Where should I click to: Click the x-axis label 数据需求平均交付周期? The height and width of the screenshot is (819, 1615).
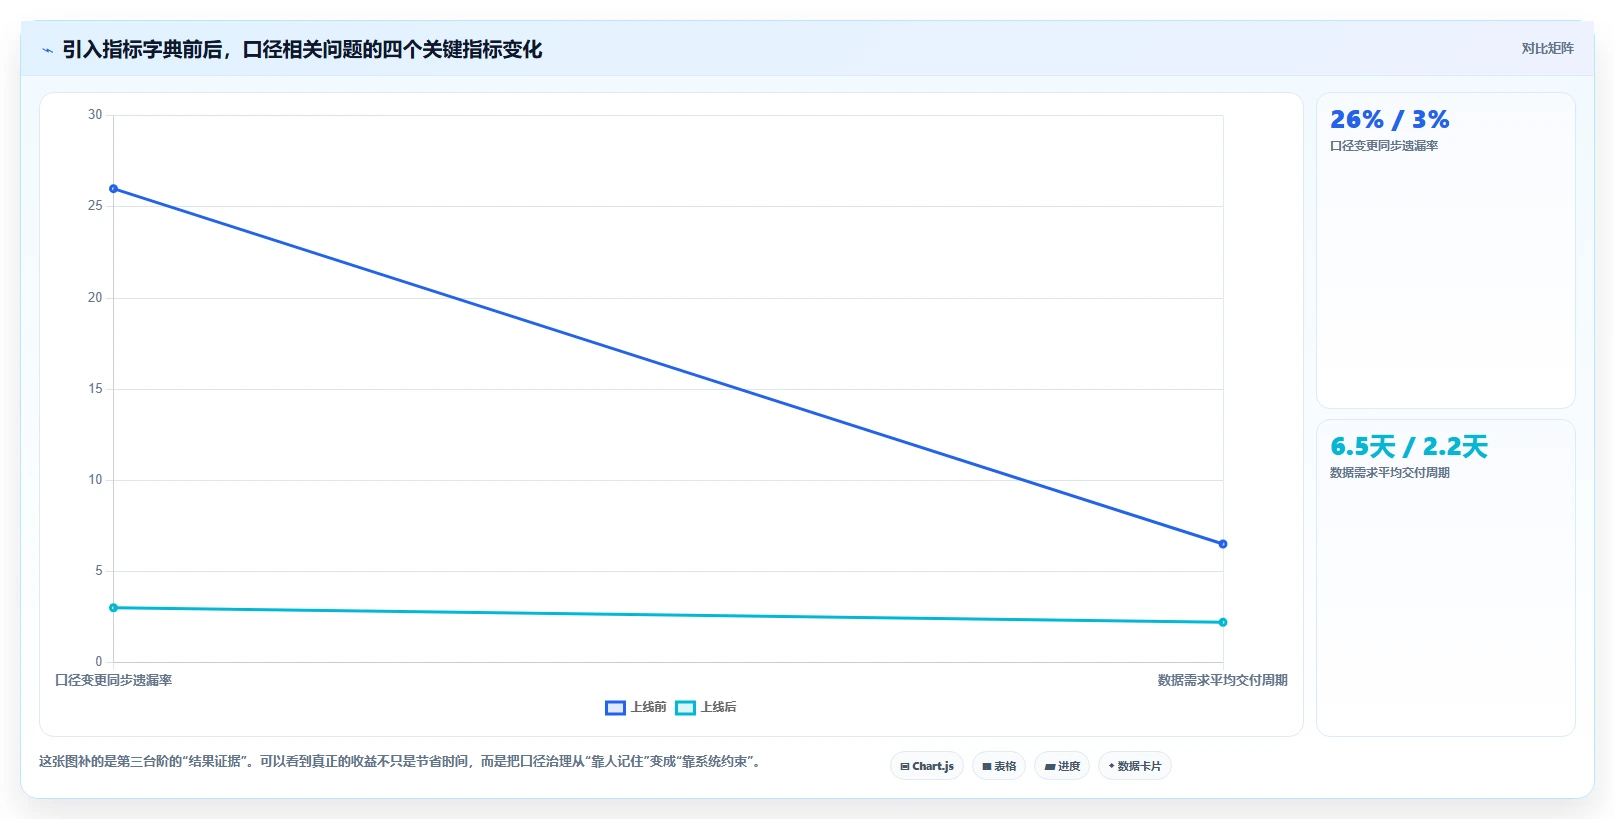pyautogui.click(x=1223, y=680)
